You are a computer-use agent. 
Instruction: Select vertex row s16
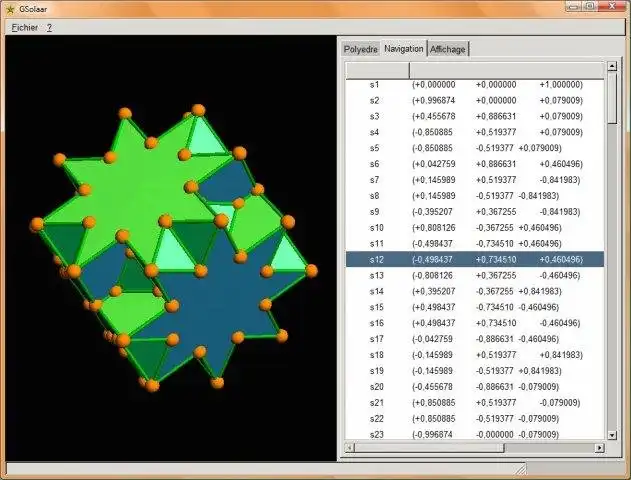[x=475, y=323]
